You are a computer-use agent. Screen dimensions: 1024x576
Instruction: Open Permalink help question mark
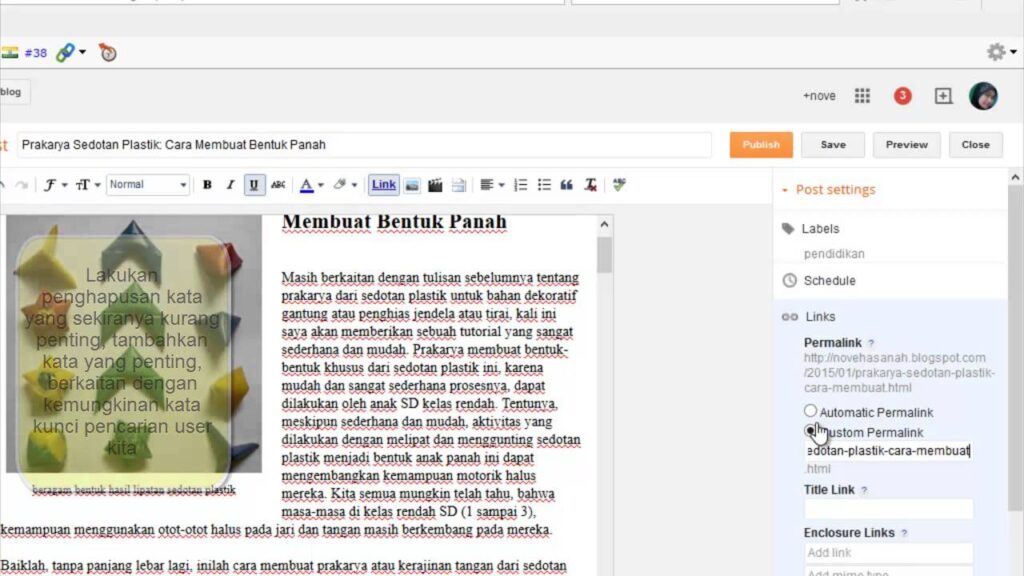pos(871,344)
